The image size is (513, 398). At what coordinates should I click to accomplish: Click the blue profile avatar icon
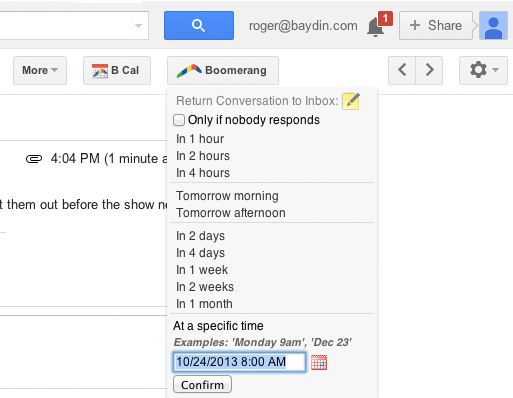(493, 26)
